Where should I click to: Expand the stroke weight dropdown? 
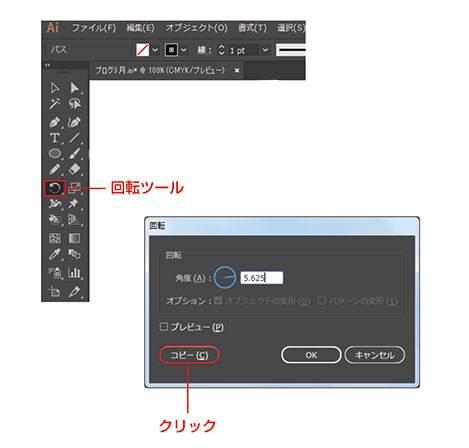[265, 50]
